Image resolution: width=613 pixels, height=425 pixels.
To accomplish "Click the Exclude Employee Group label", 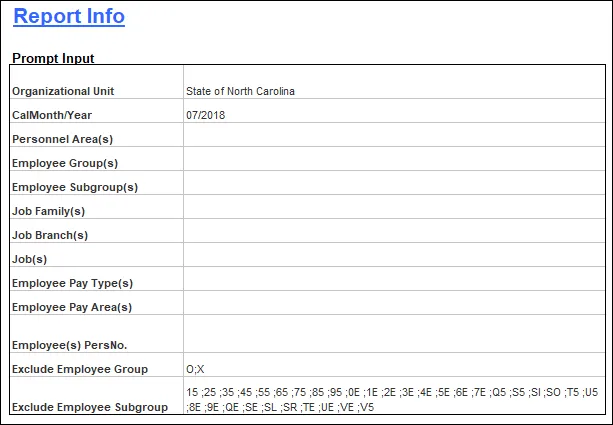I will pyautogui.click(x=80, y=369).
